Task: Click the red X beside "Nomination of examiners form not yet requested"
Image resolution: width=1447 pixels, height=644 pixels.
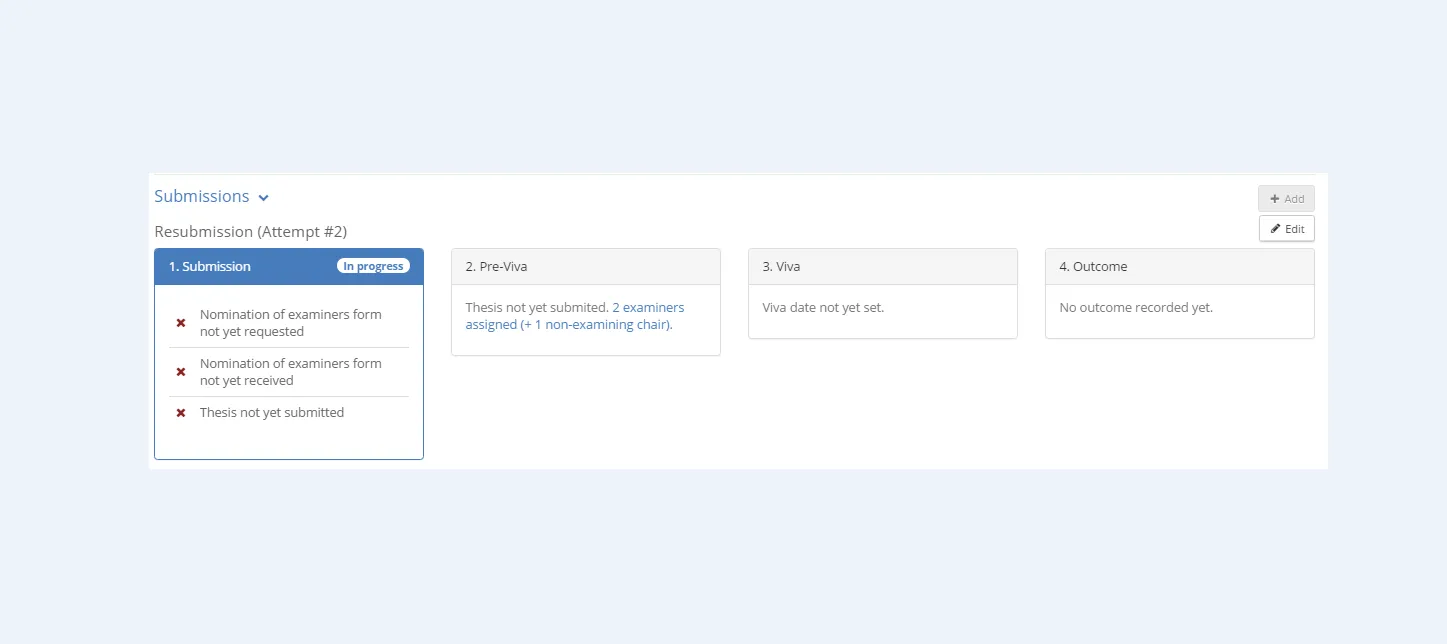Action: pyautogui.click(x=181, y=322)
